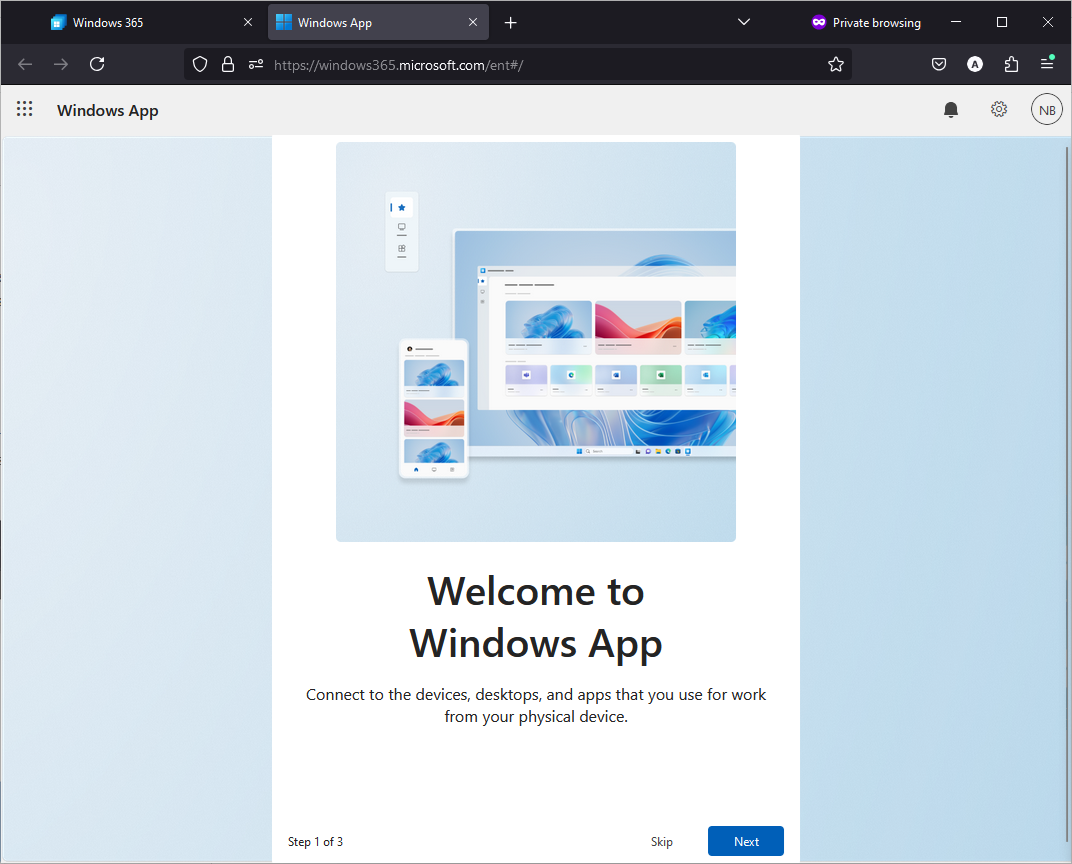Open the Save to Pocket icon

pyautogui.click(x=939, y=64)
